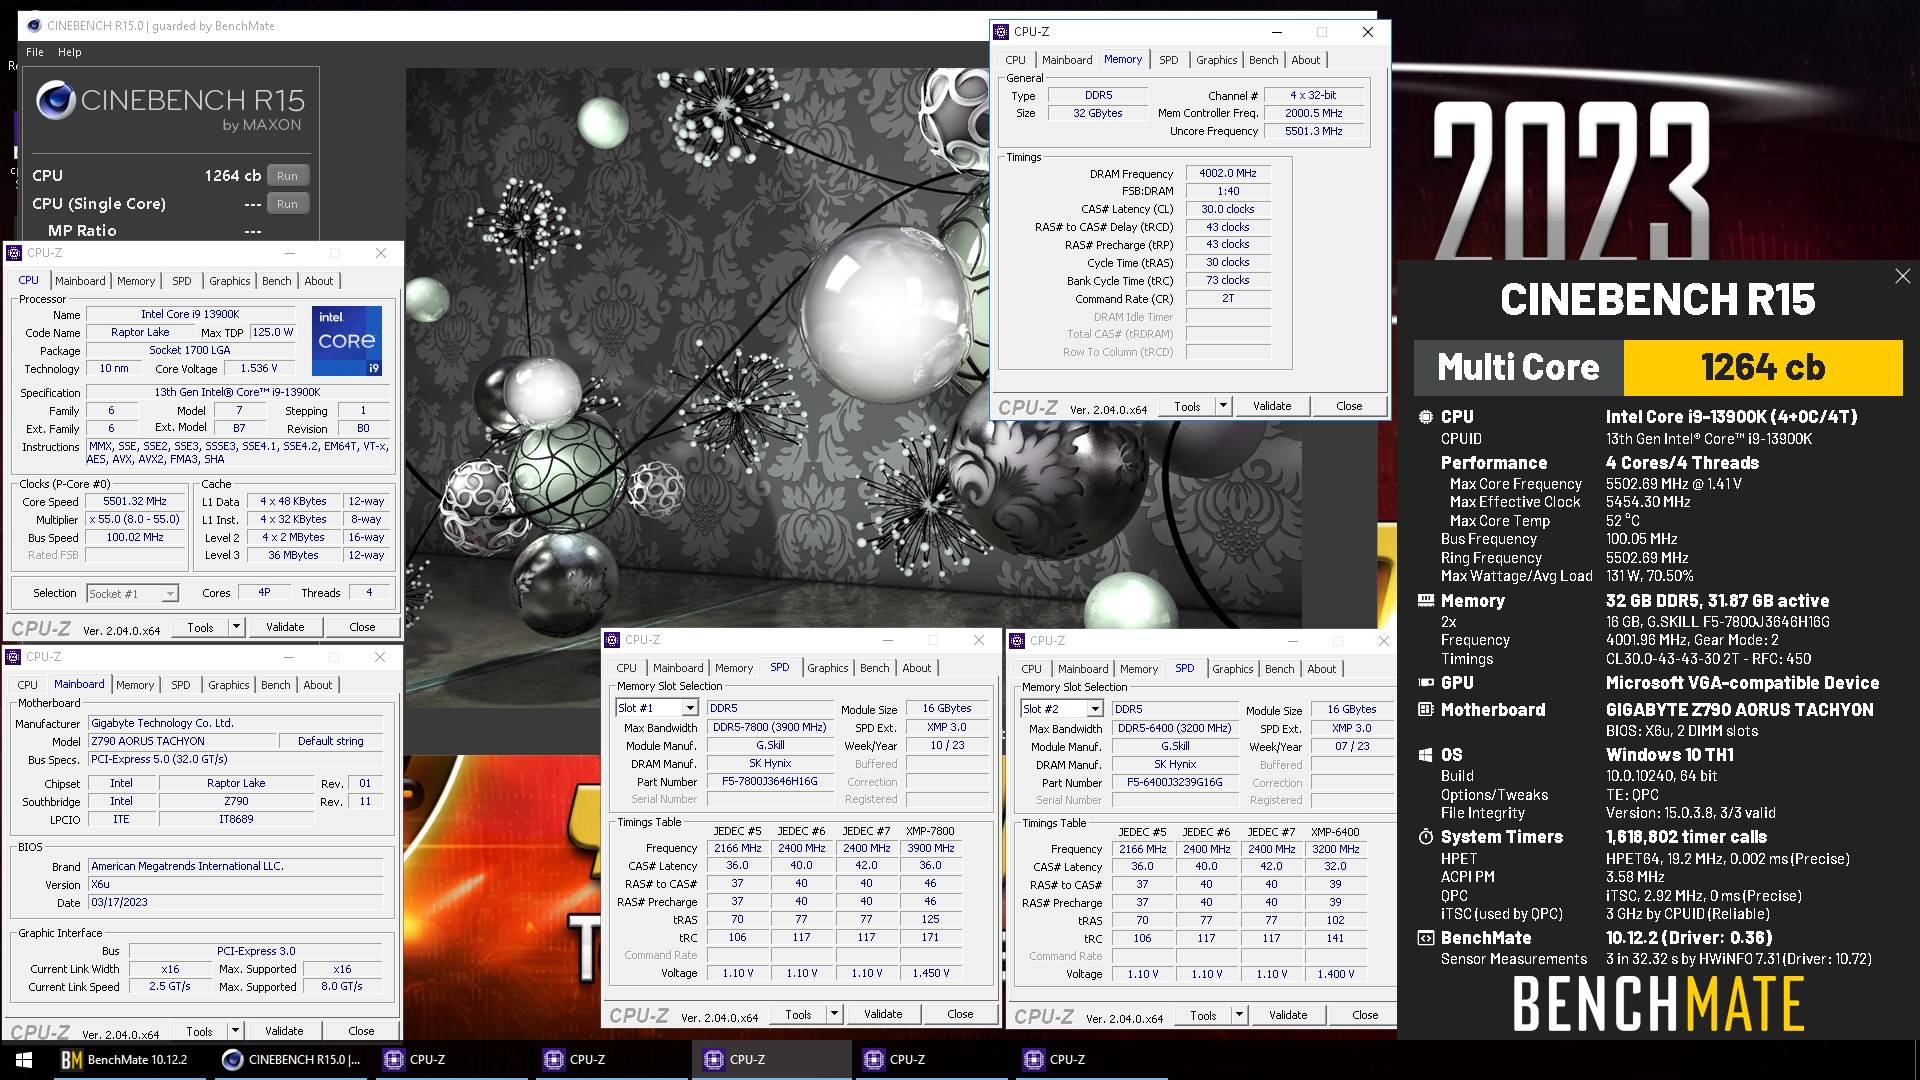Click the Intel Core i9 logo badge
1920x1080 pixels.
346,341
